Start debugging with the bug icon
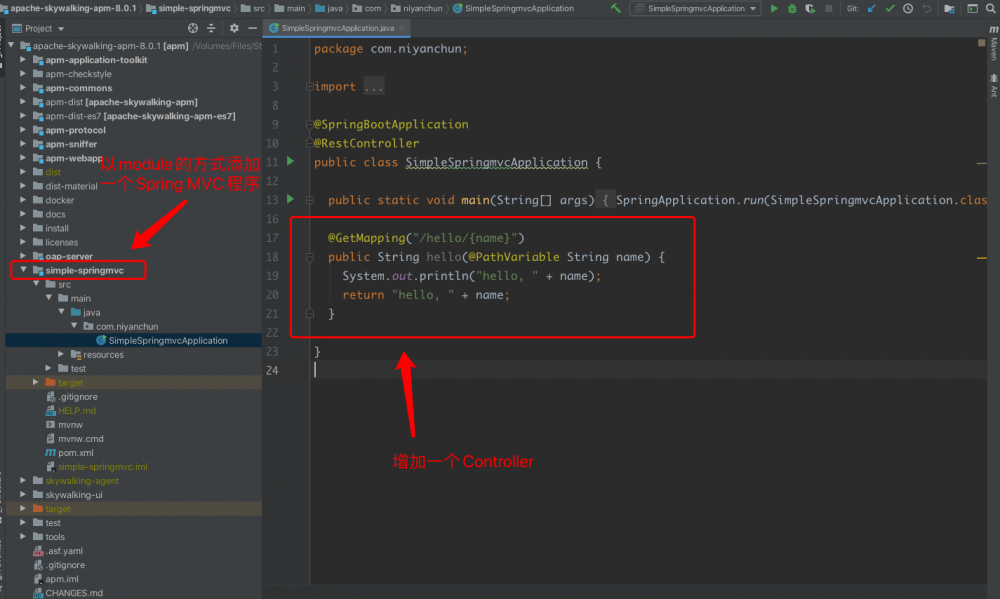This screenshot has height=599, width=1000. click(x=792, y=9)
